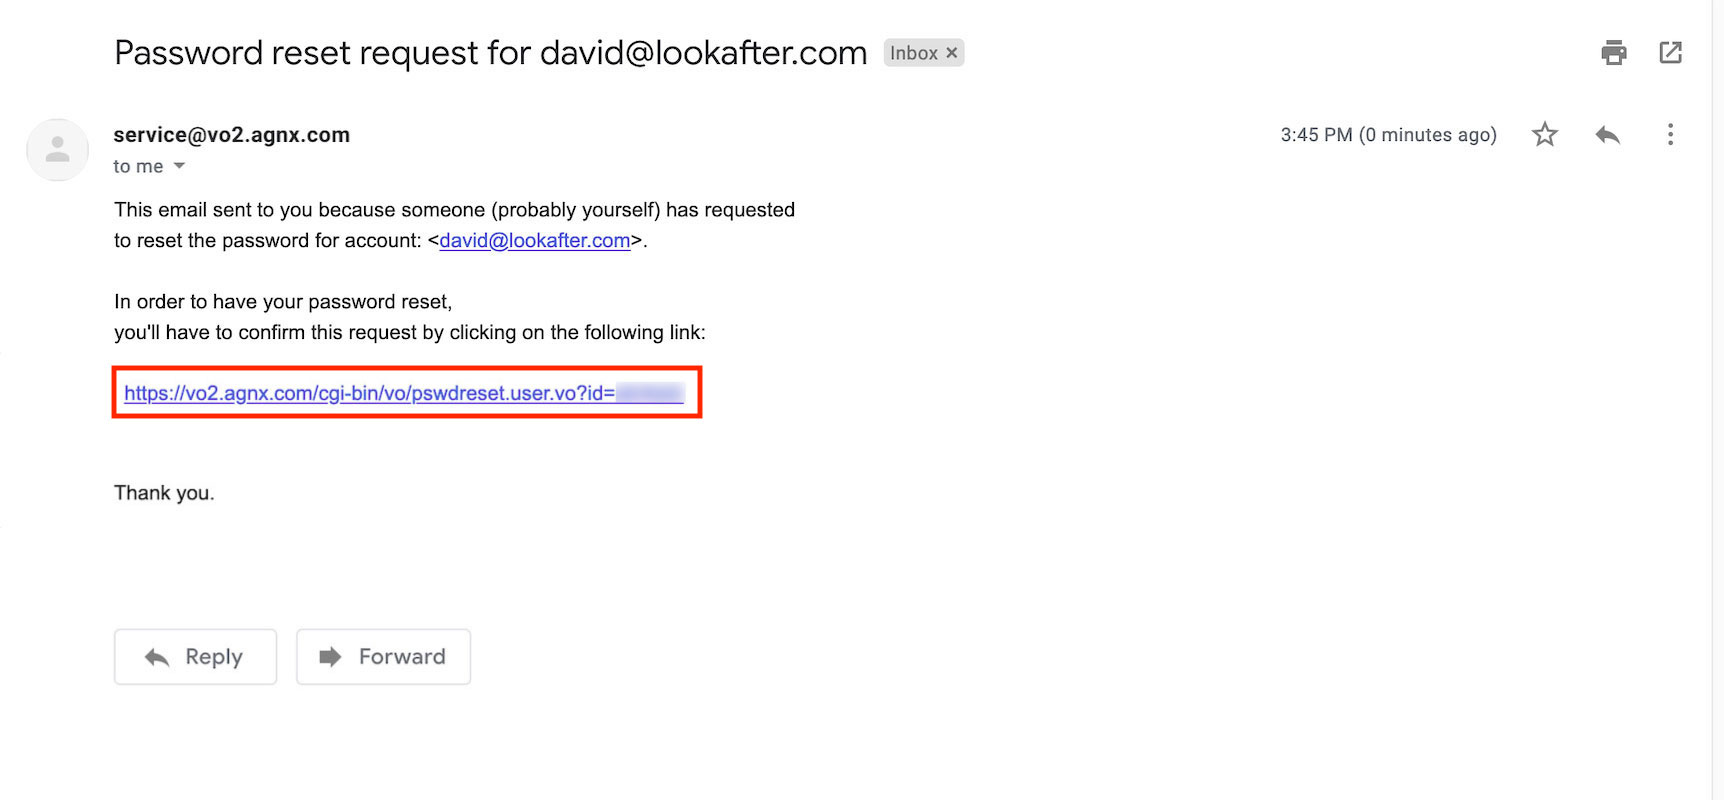Viewport: 1724px width, 800px height.
Task: Click the Forward button below the message
Action: 383,657
